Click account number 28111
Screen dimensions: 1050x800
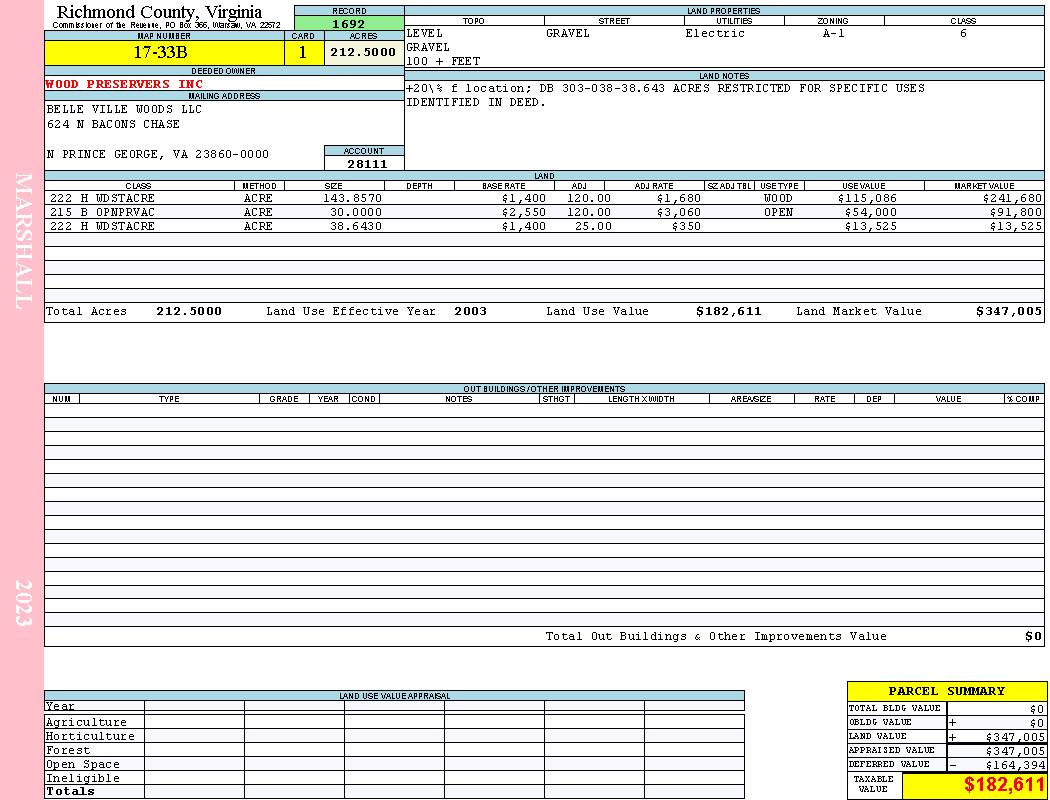click(x=367, y=164)
